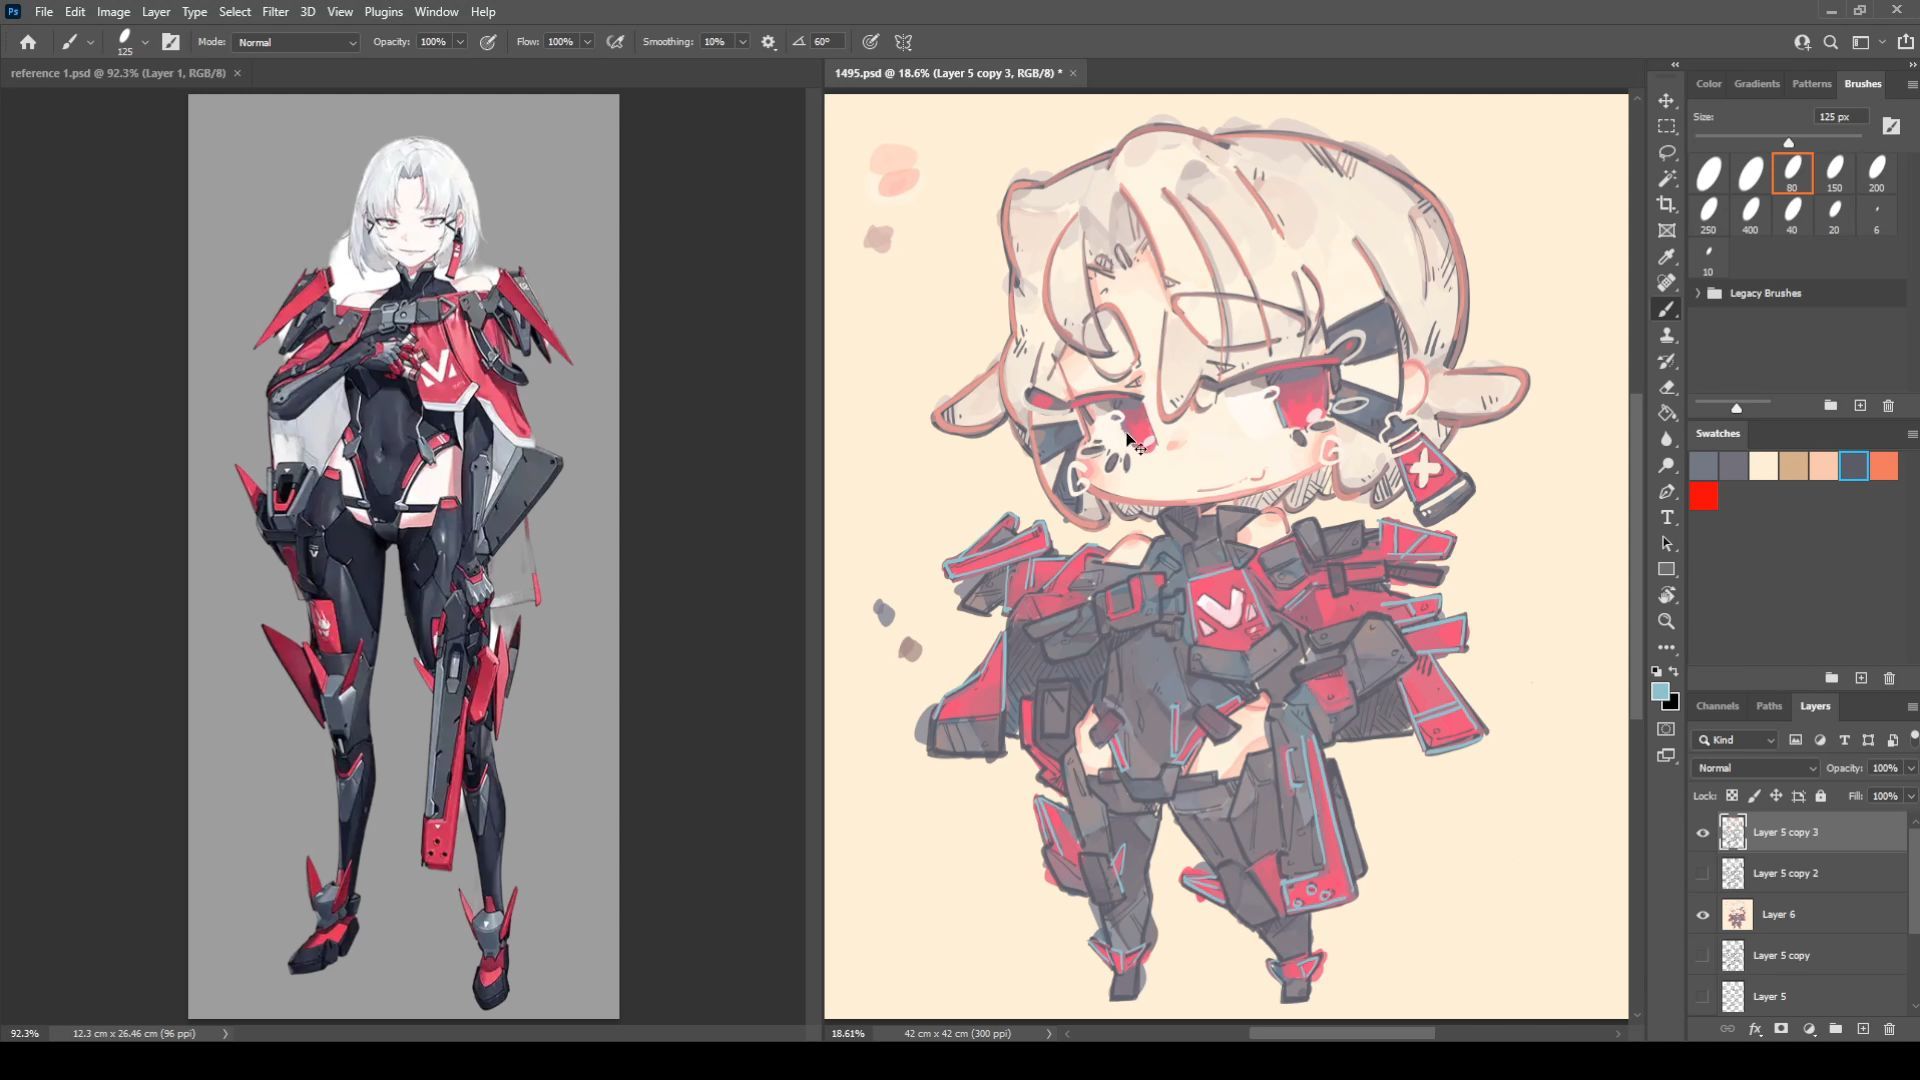Select the Brush tool in toolbar
This screenshot has width=1920, height=1080.
[1666, 310]
